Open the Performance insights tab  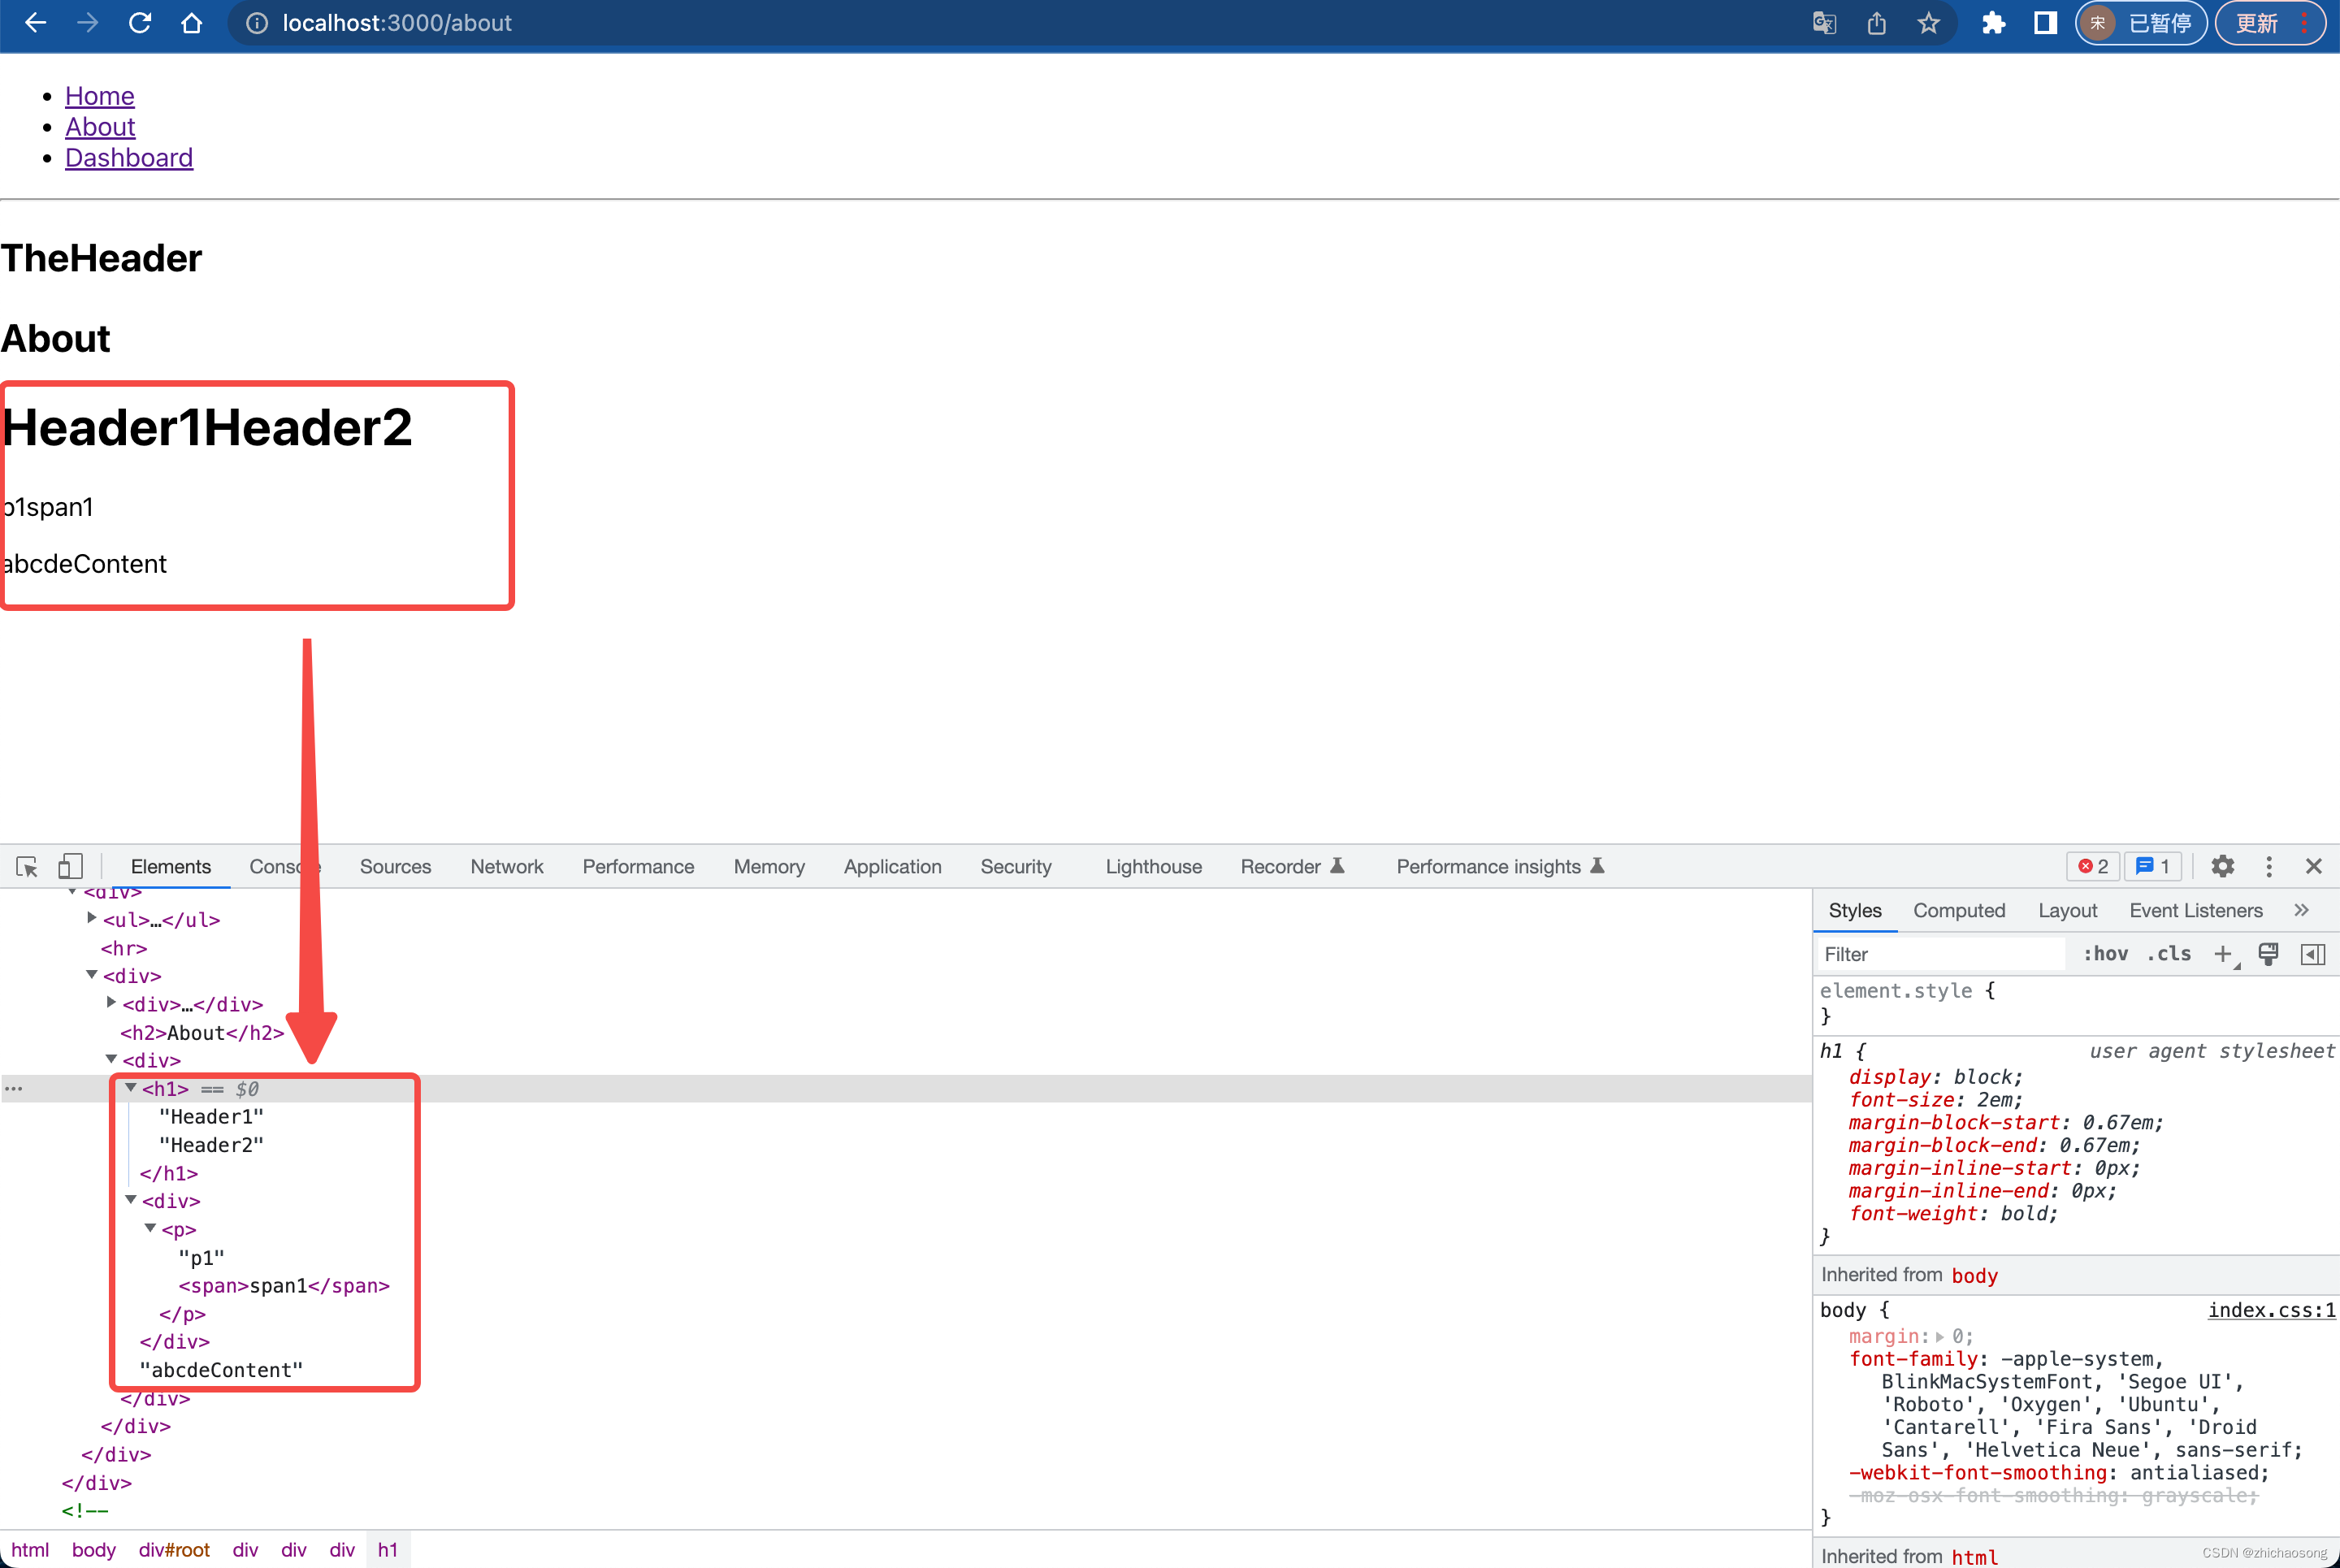pyautogui.click(x=1500, y=866)
